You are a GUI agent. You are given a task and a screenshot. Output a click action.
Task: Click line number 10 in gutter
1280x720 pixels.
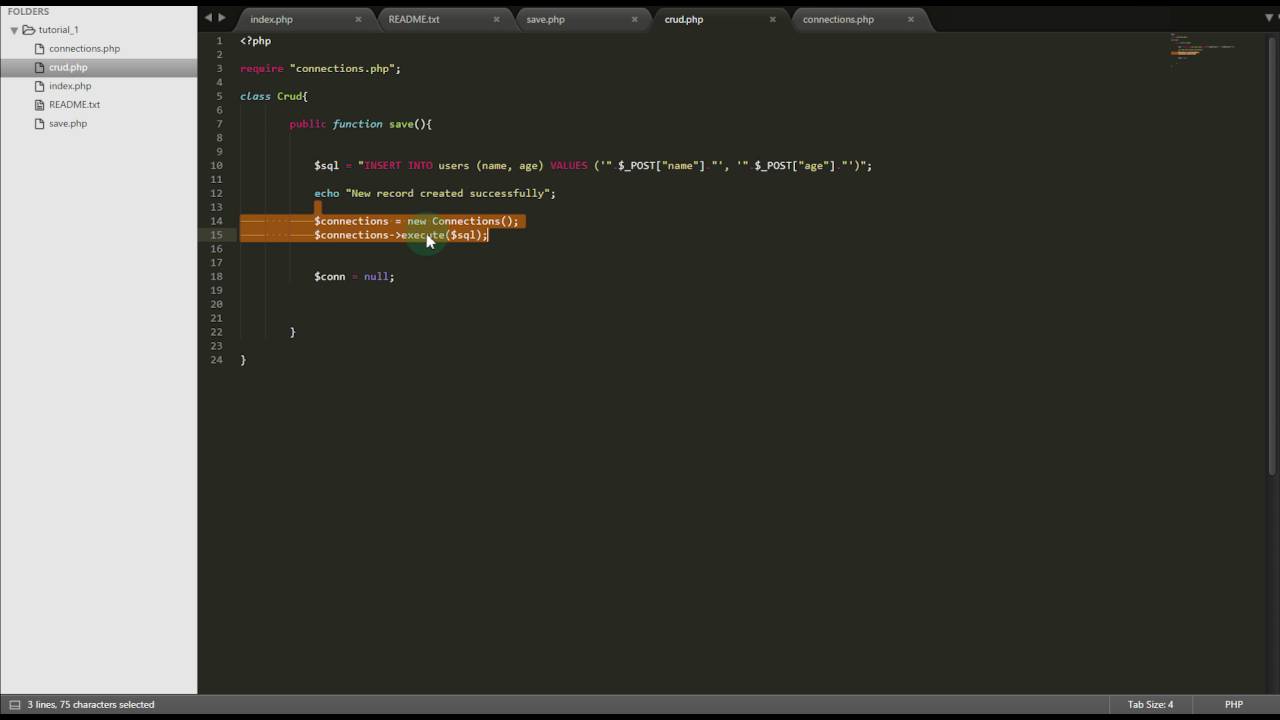point(216,165)
